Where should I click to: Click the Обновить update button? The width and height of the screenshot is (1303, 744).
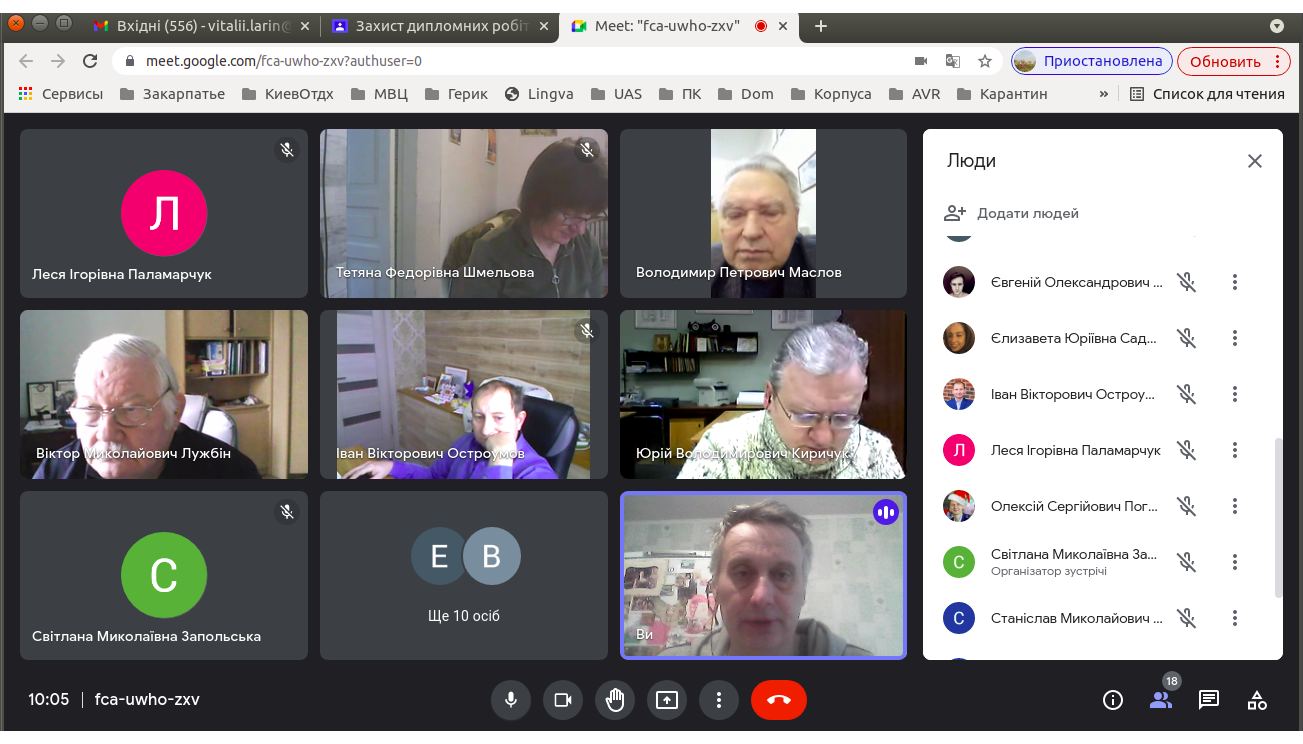point(1234,61)
